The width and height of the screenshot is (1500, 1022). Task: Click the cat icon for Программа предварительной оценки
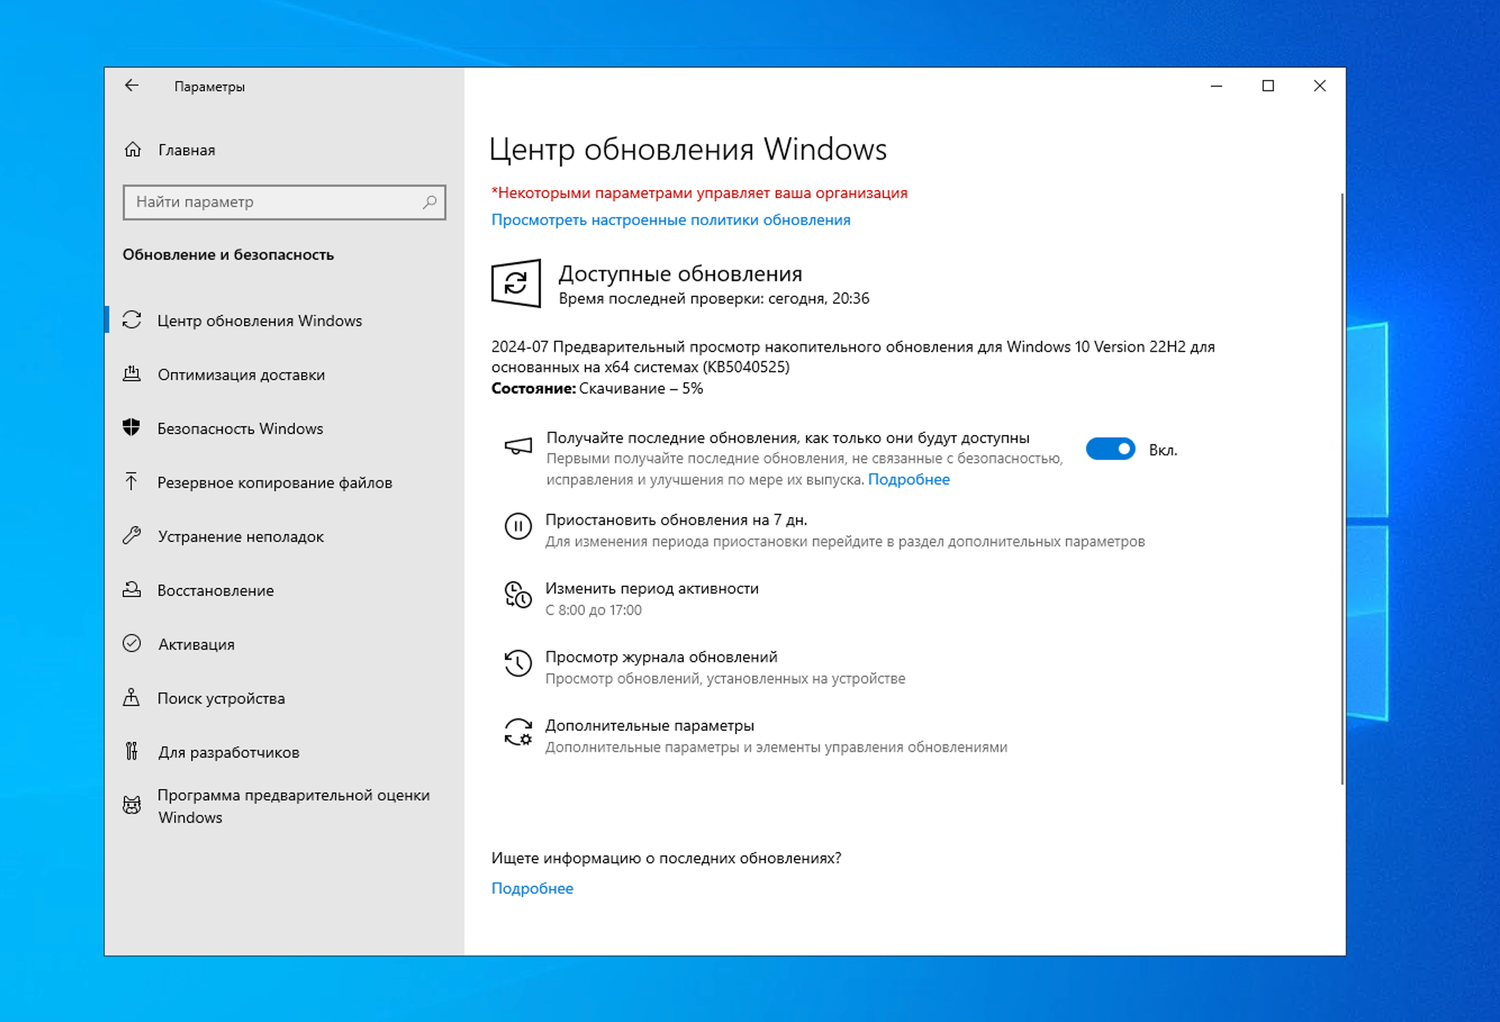132,805
